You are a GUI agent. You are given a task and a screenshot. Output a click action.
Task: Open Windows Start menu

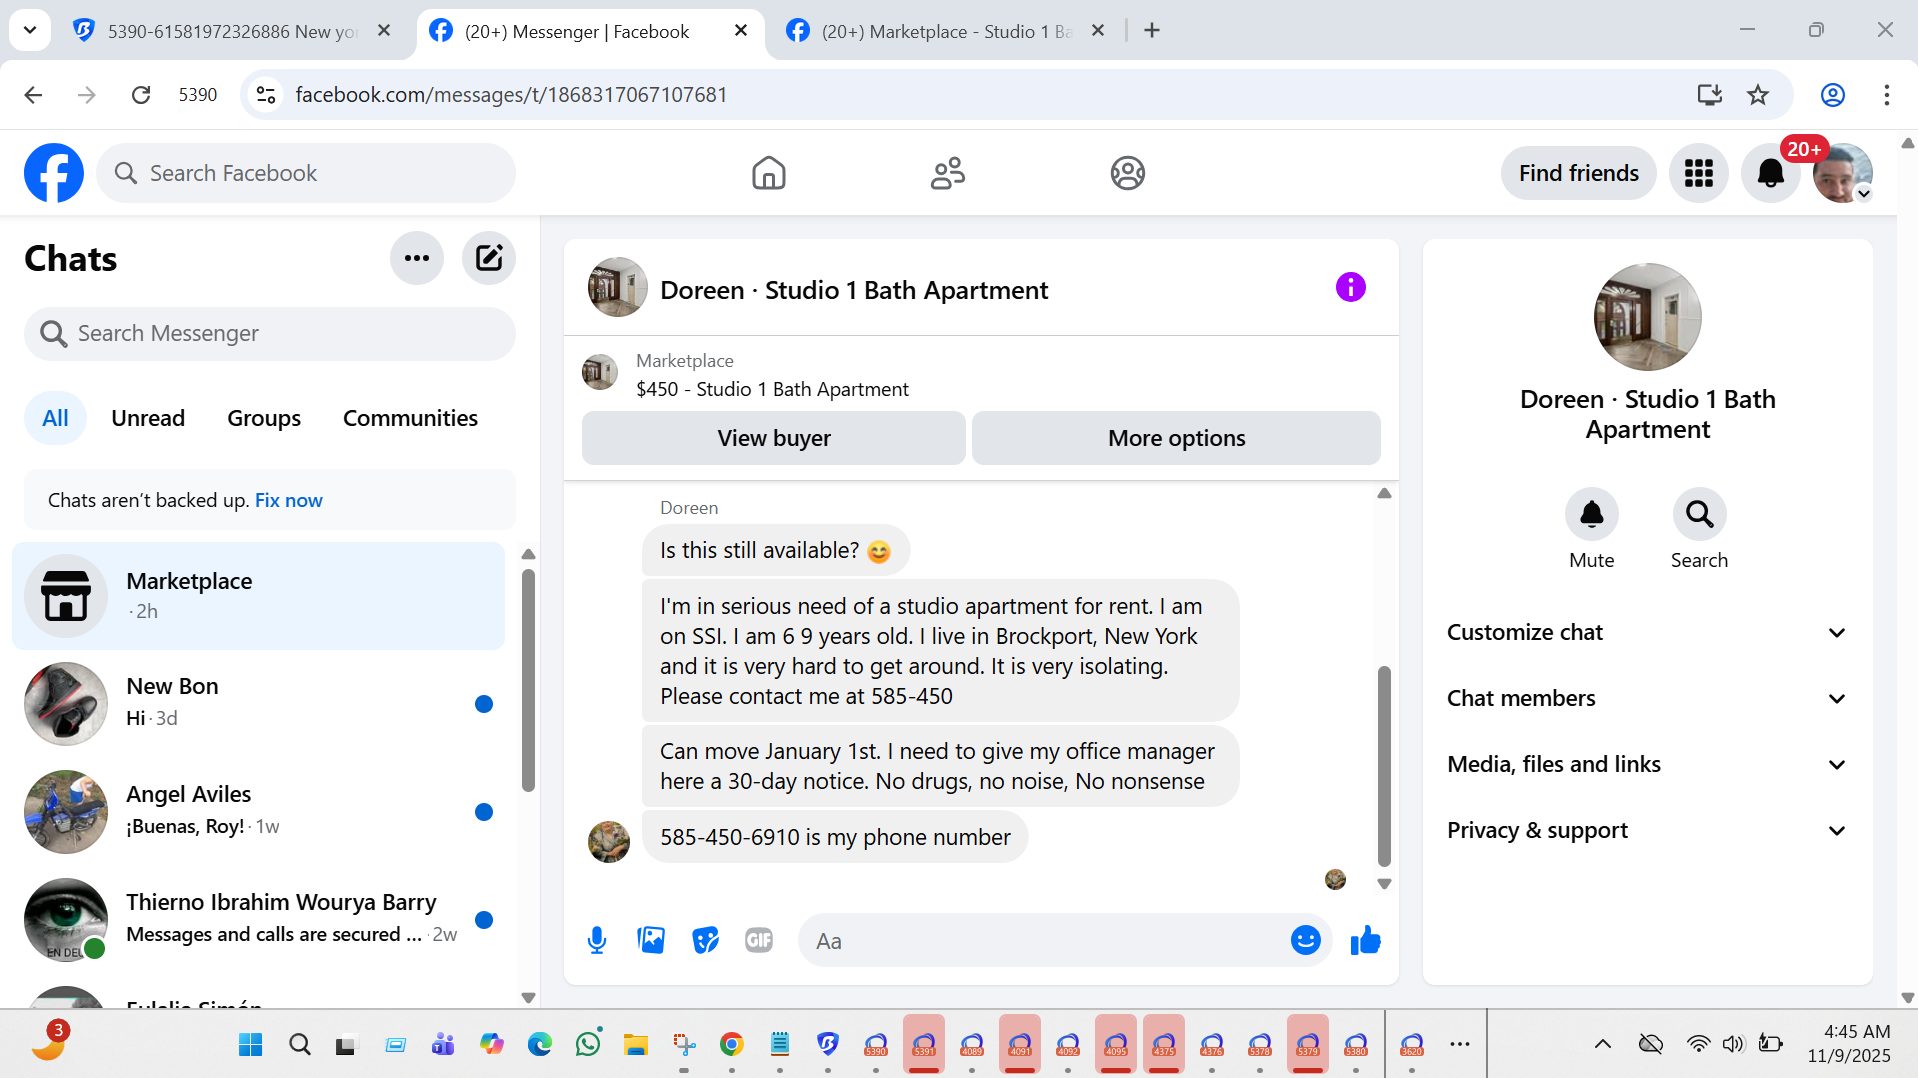250,1044
